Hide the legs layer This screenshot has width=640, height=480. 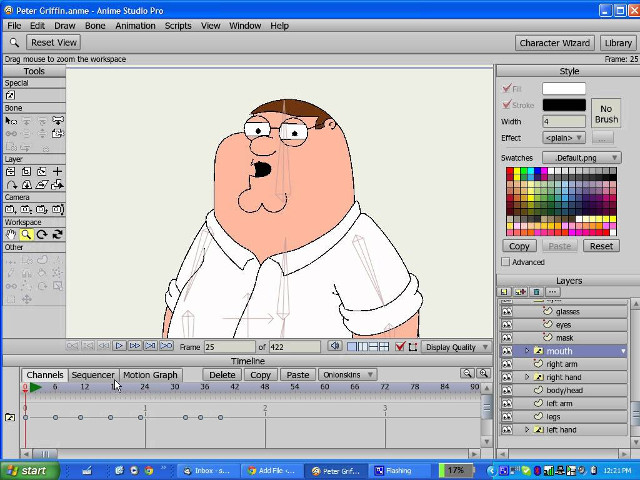507,417
